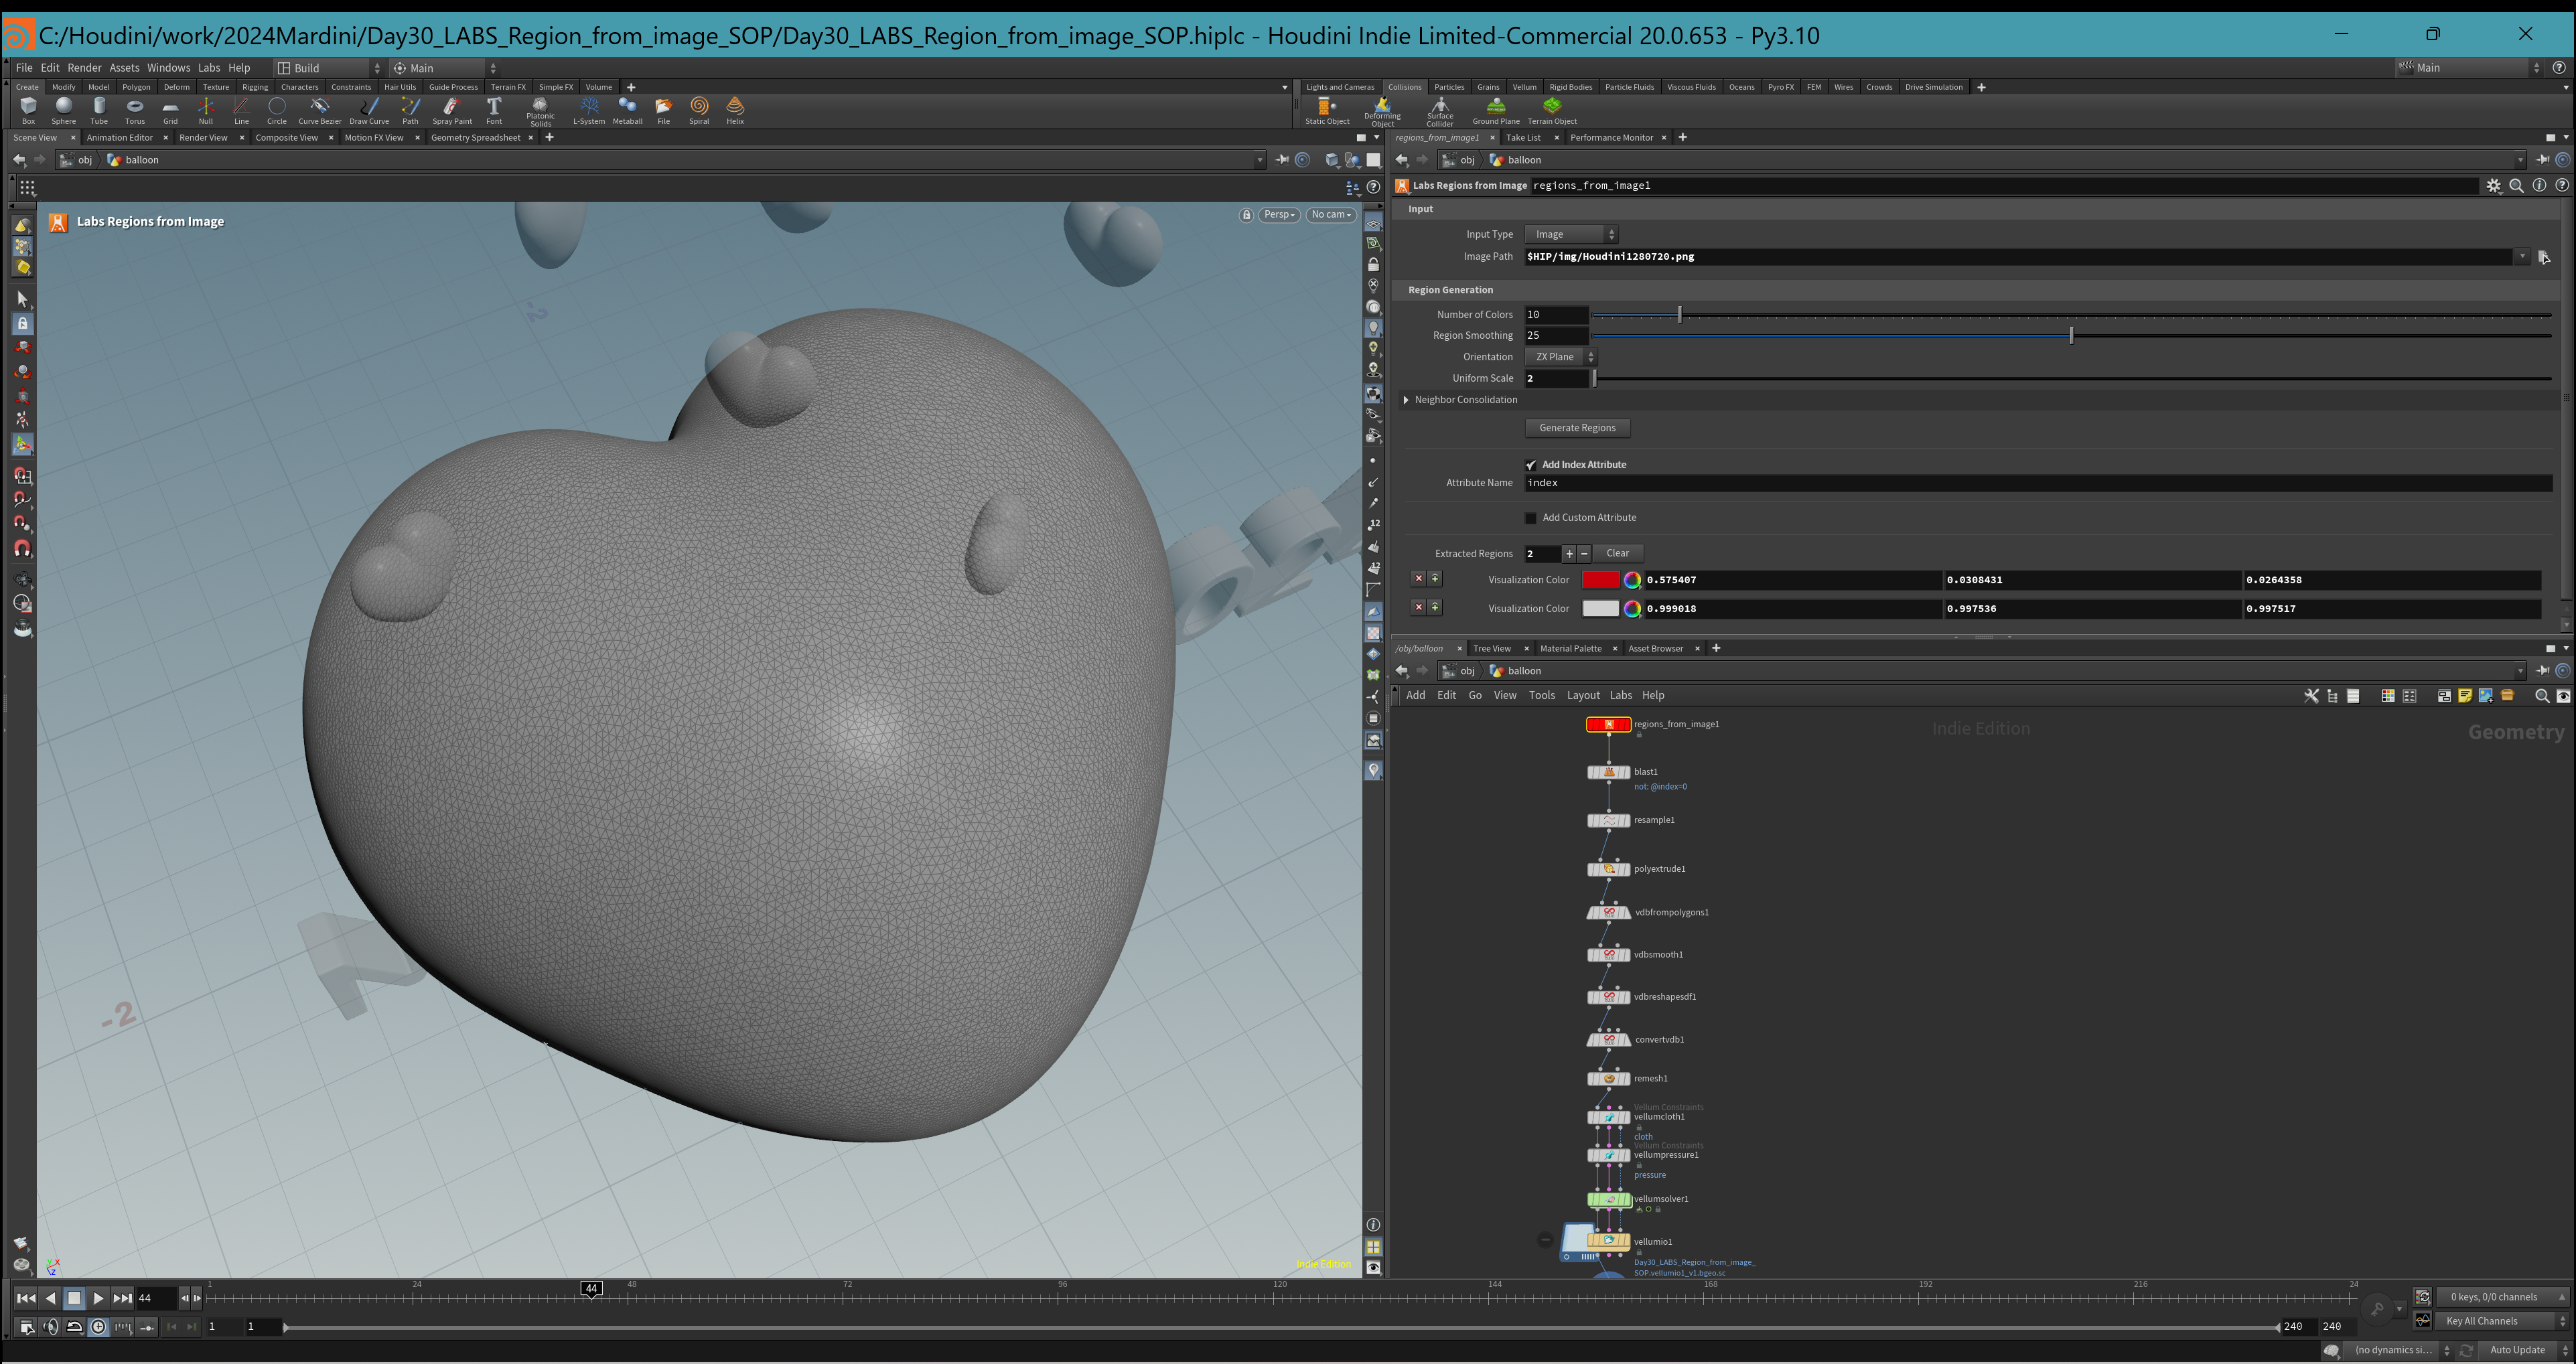Select the Helix shelf tool
This screenshot has width=2576, height=1364.
(x=735, y=110)
